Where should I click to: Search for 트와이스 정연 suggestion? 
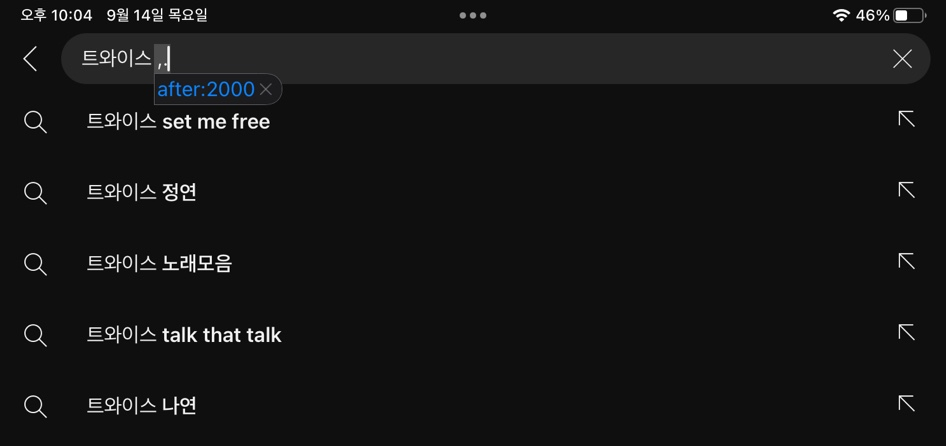142,193
